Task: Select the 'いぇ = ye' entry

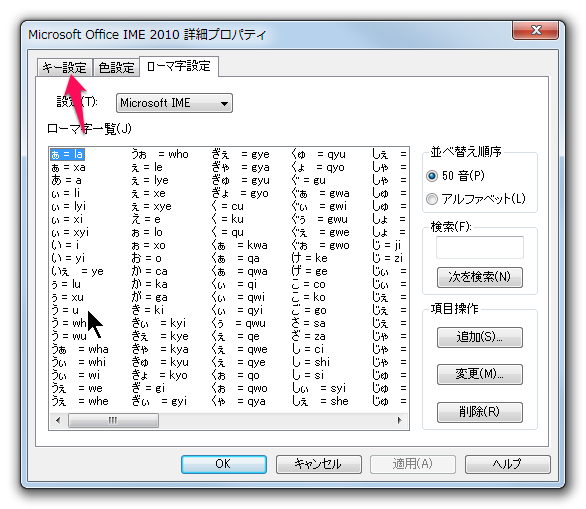Action: tap(77, 271)
